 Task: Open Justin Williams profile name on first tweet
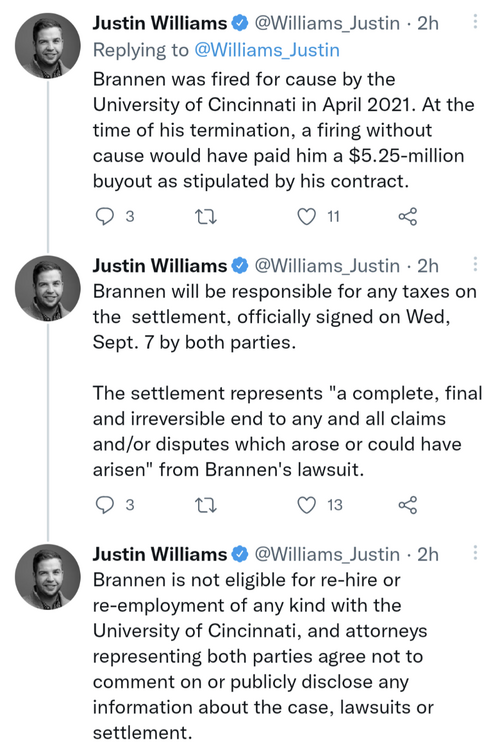coord(160,23)
